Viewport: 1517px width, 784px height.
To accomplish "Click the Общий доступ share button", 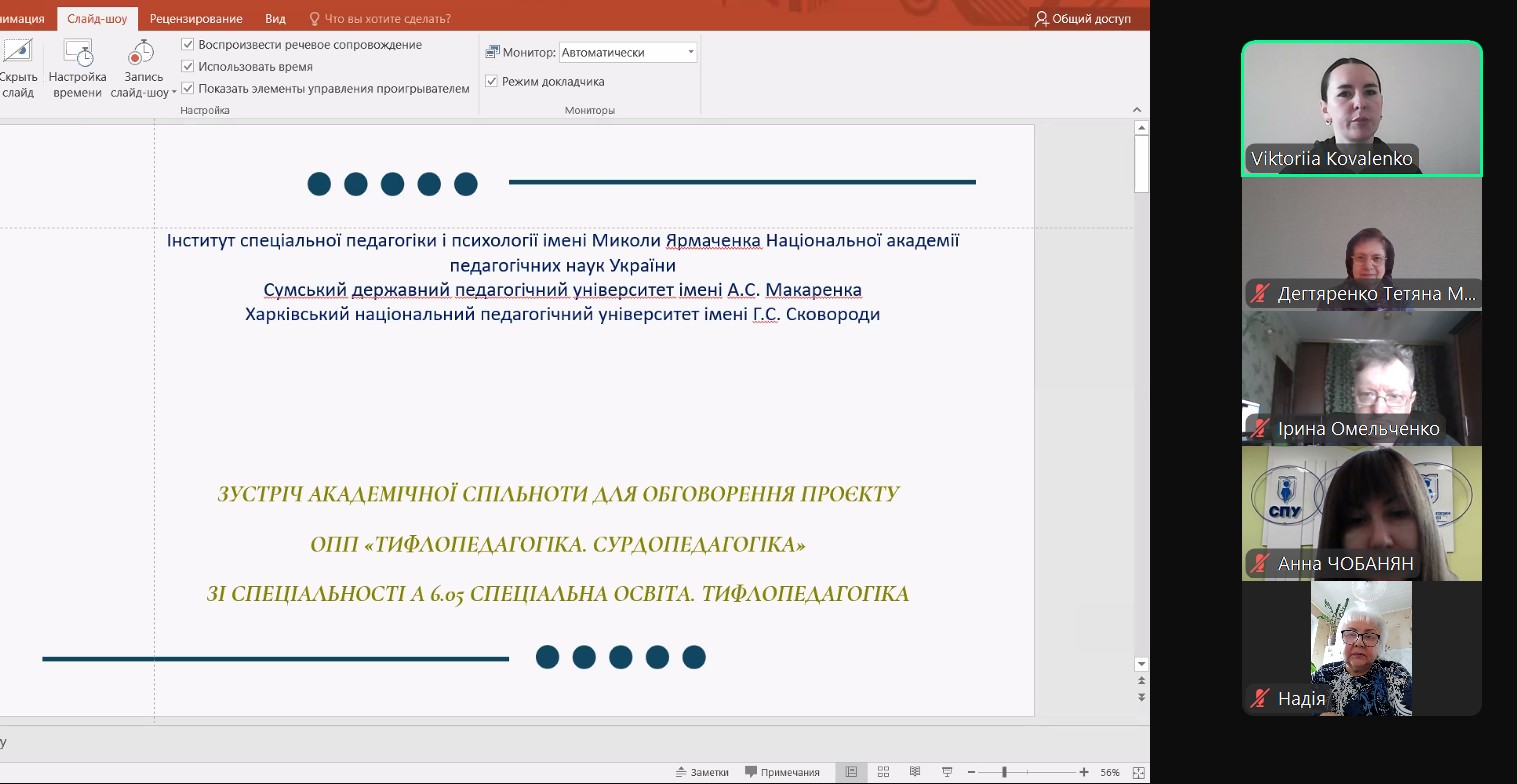I will click(1083, 19).
